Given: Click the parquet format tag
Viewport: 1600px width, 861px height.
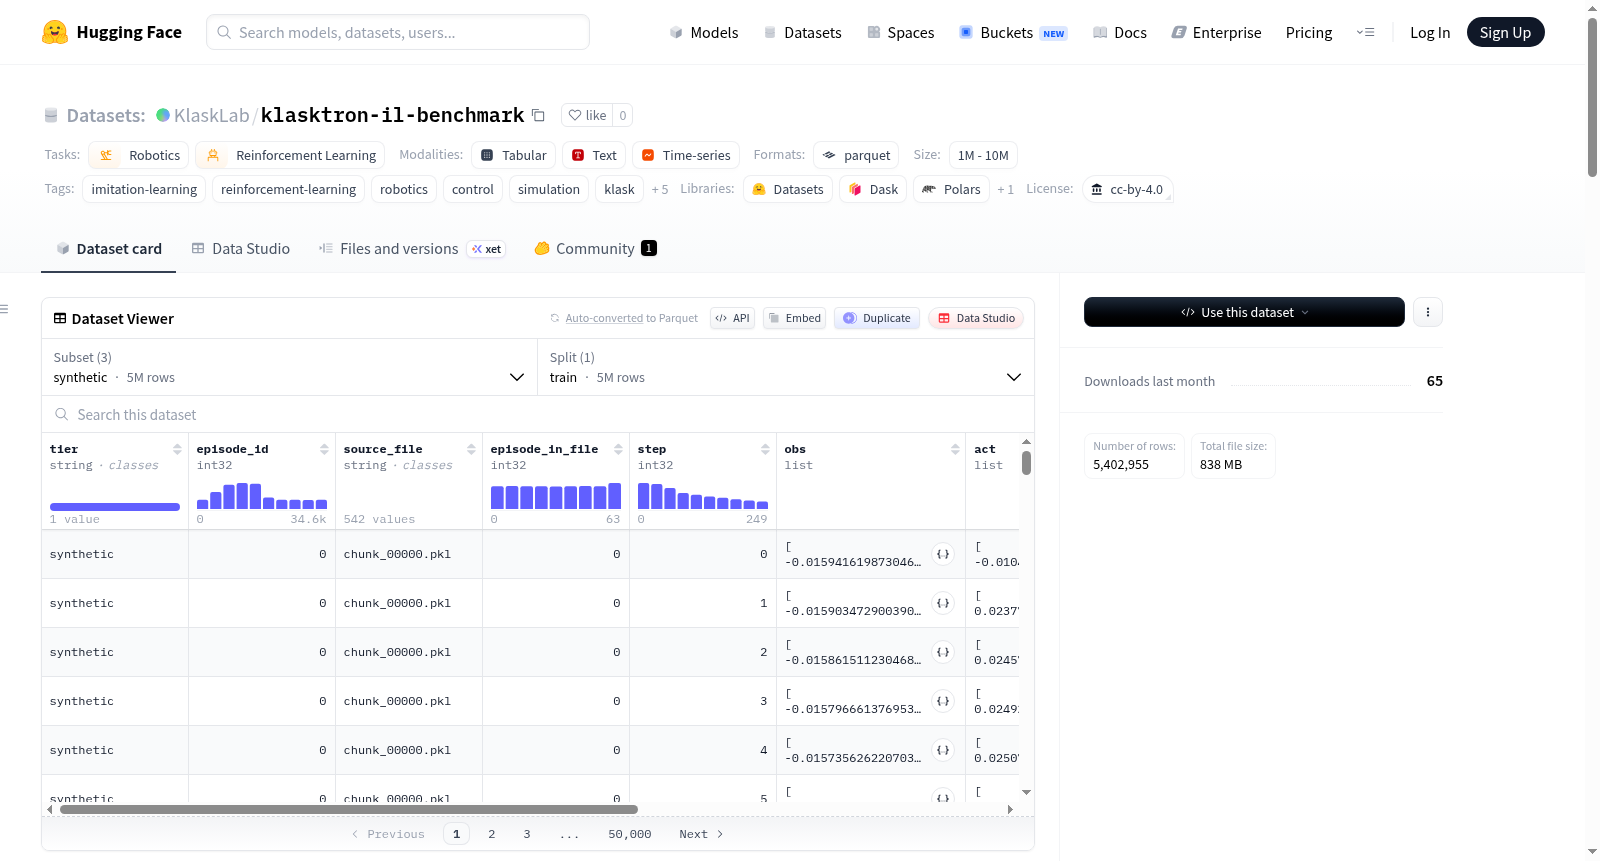Looking at the screenshot, I should coord(856,155).
